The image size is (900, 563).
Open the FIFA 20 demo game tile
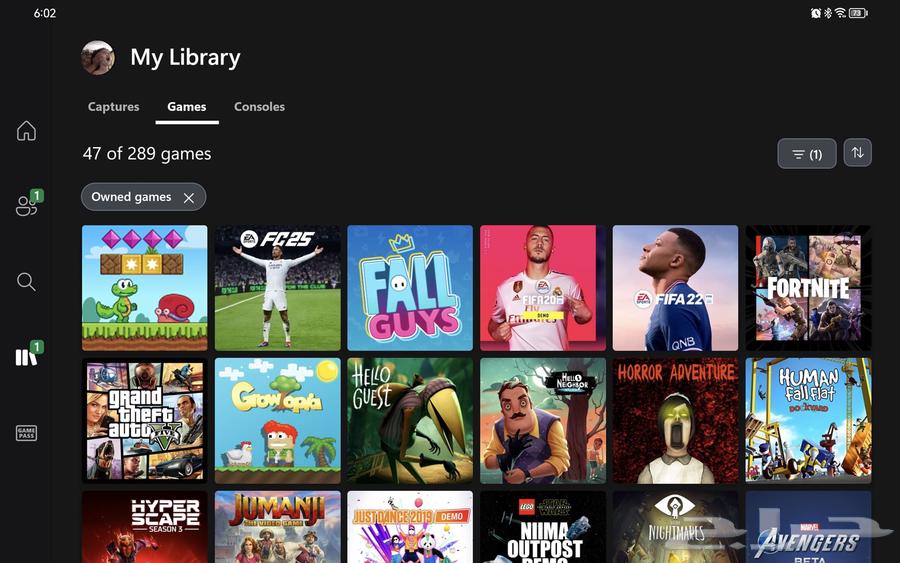[542, 288]
